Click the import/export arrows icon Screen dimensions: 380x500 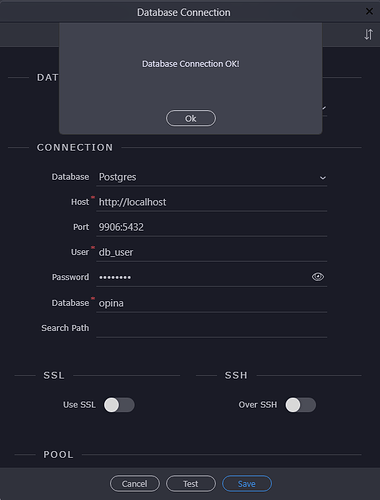[x=368, y=34]
